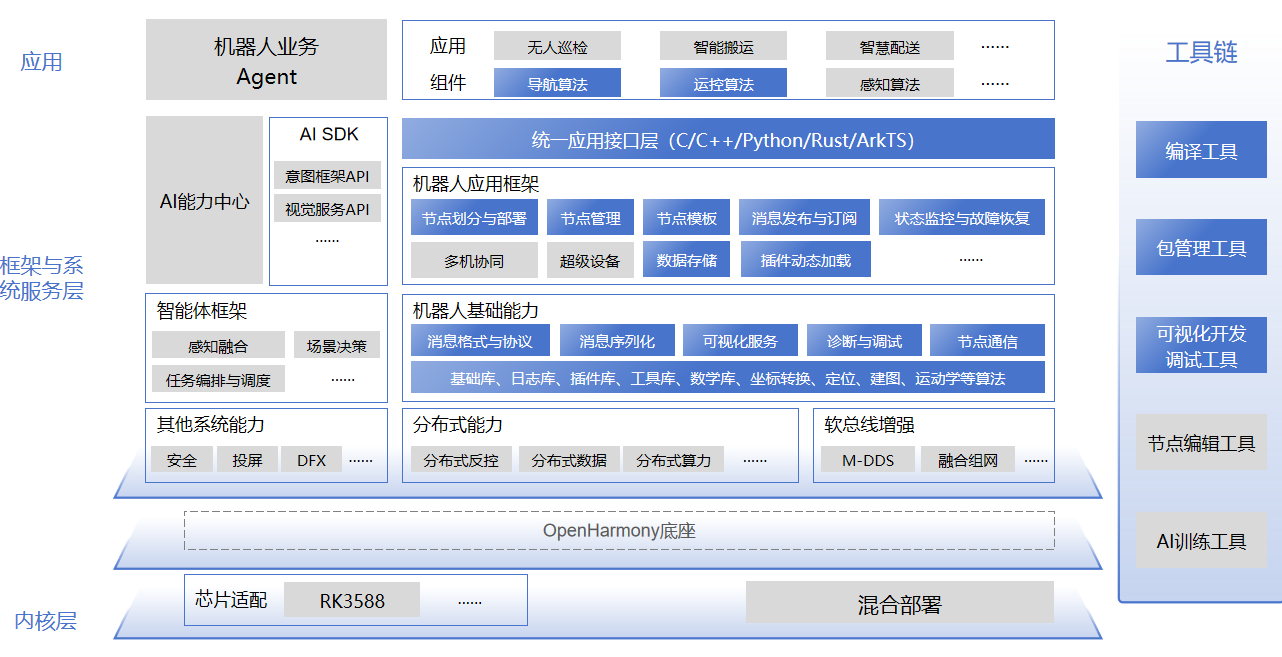Select the 无人巡检 application box
Viewport: 1282px width, 657px height.
click(557, 46)
